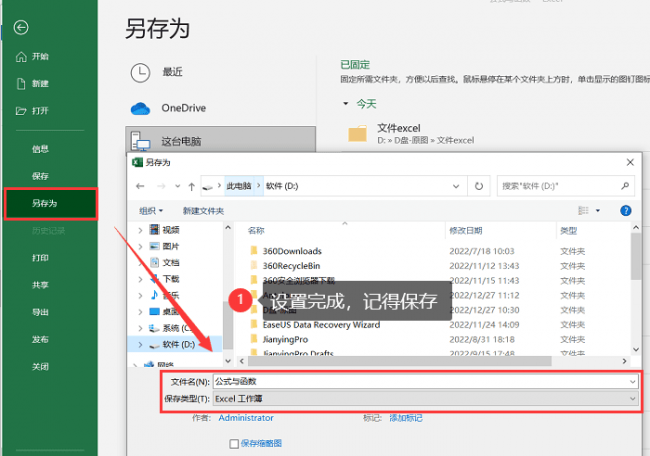
Task: Expand the 下载 tree node
Action: 140,279
